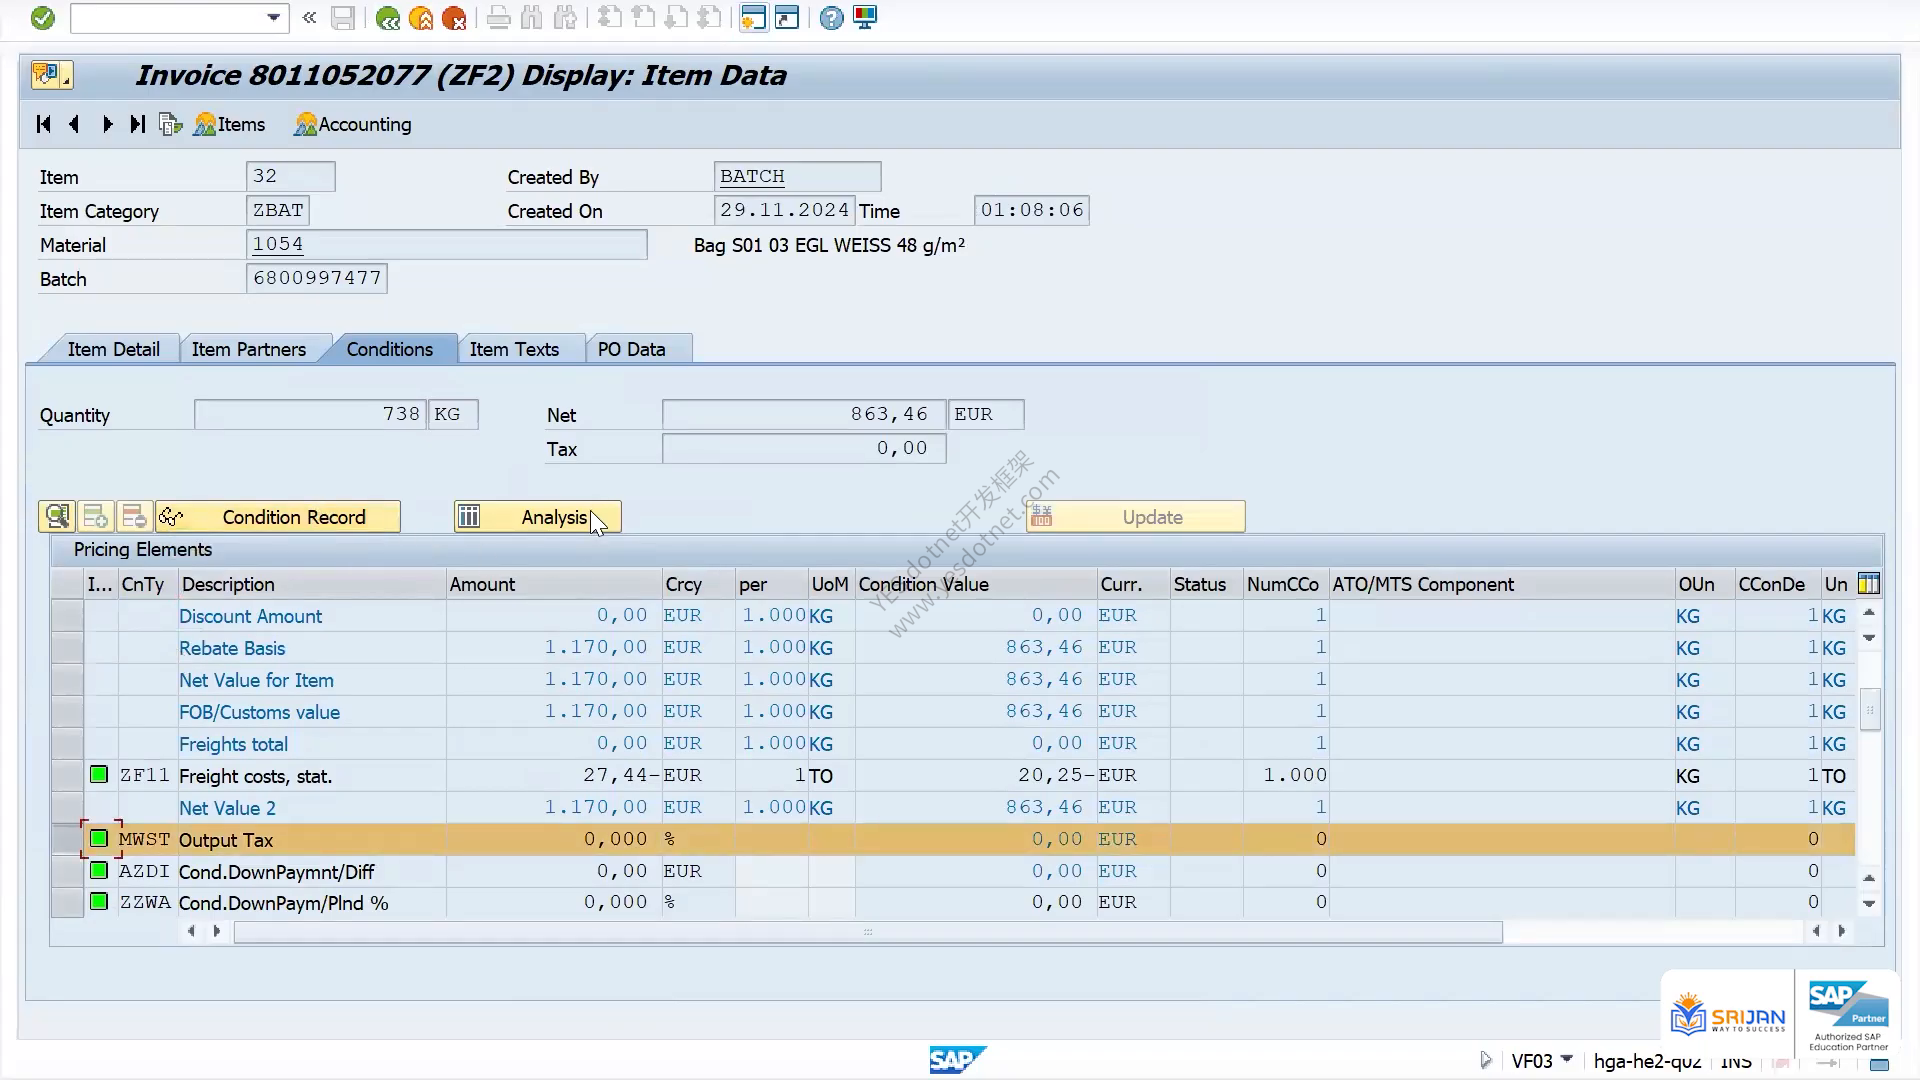Jump to the last item arrow icon
1920x1080 pixels.
138,124
